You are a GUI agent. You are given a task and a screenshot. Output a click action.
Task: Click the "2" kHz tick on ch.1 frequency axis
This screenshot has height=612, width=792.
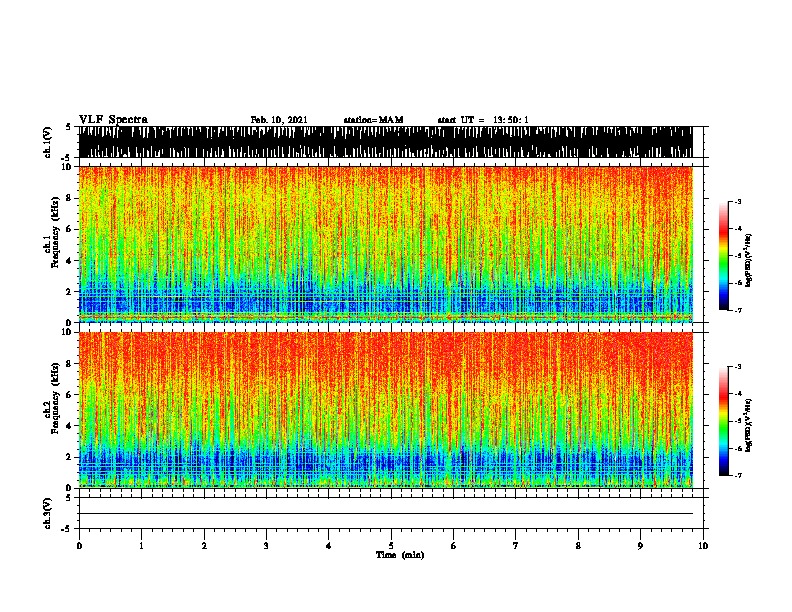pyautogui.click(x=70, y=291)
